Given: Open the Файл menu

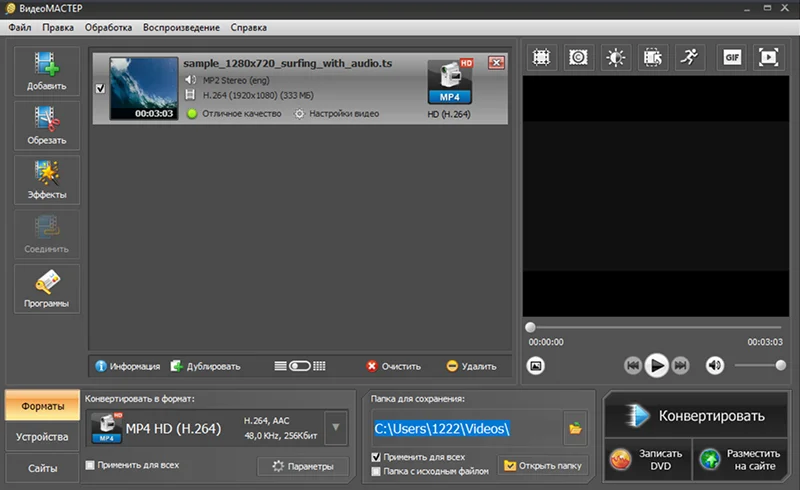Looking at the screenshot, I should click(20, 28).
